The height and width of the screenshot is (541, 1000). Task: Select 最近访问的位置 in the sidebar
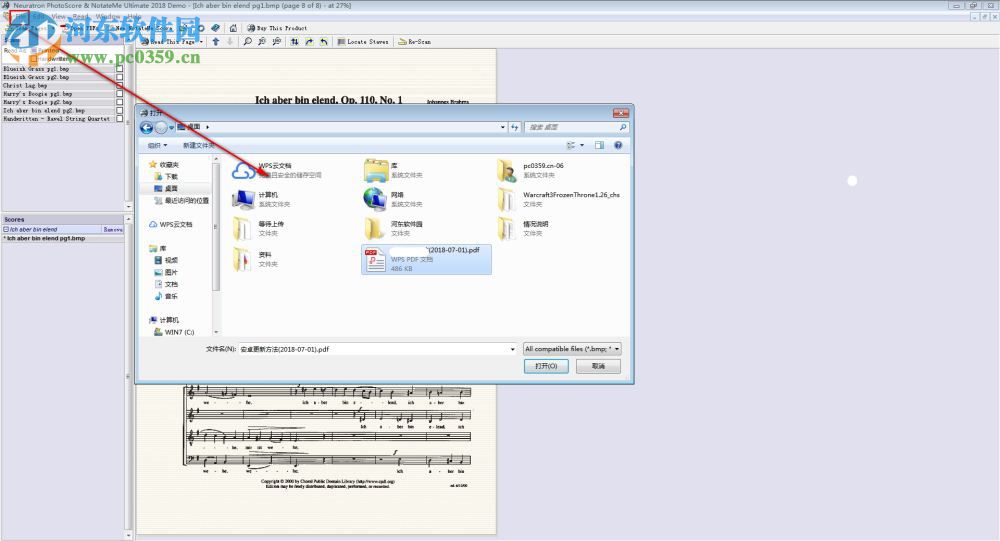click(182, 200)
